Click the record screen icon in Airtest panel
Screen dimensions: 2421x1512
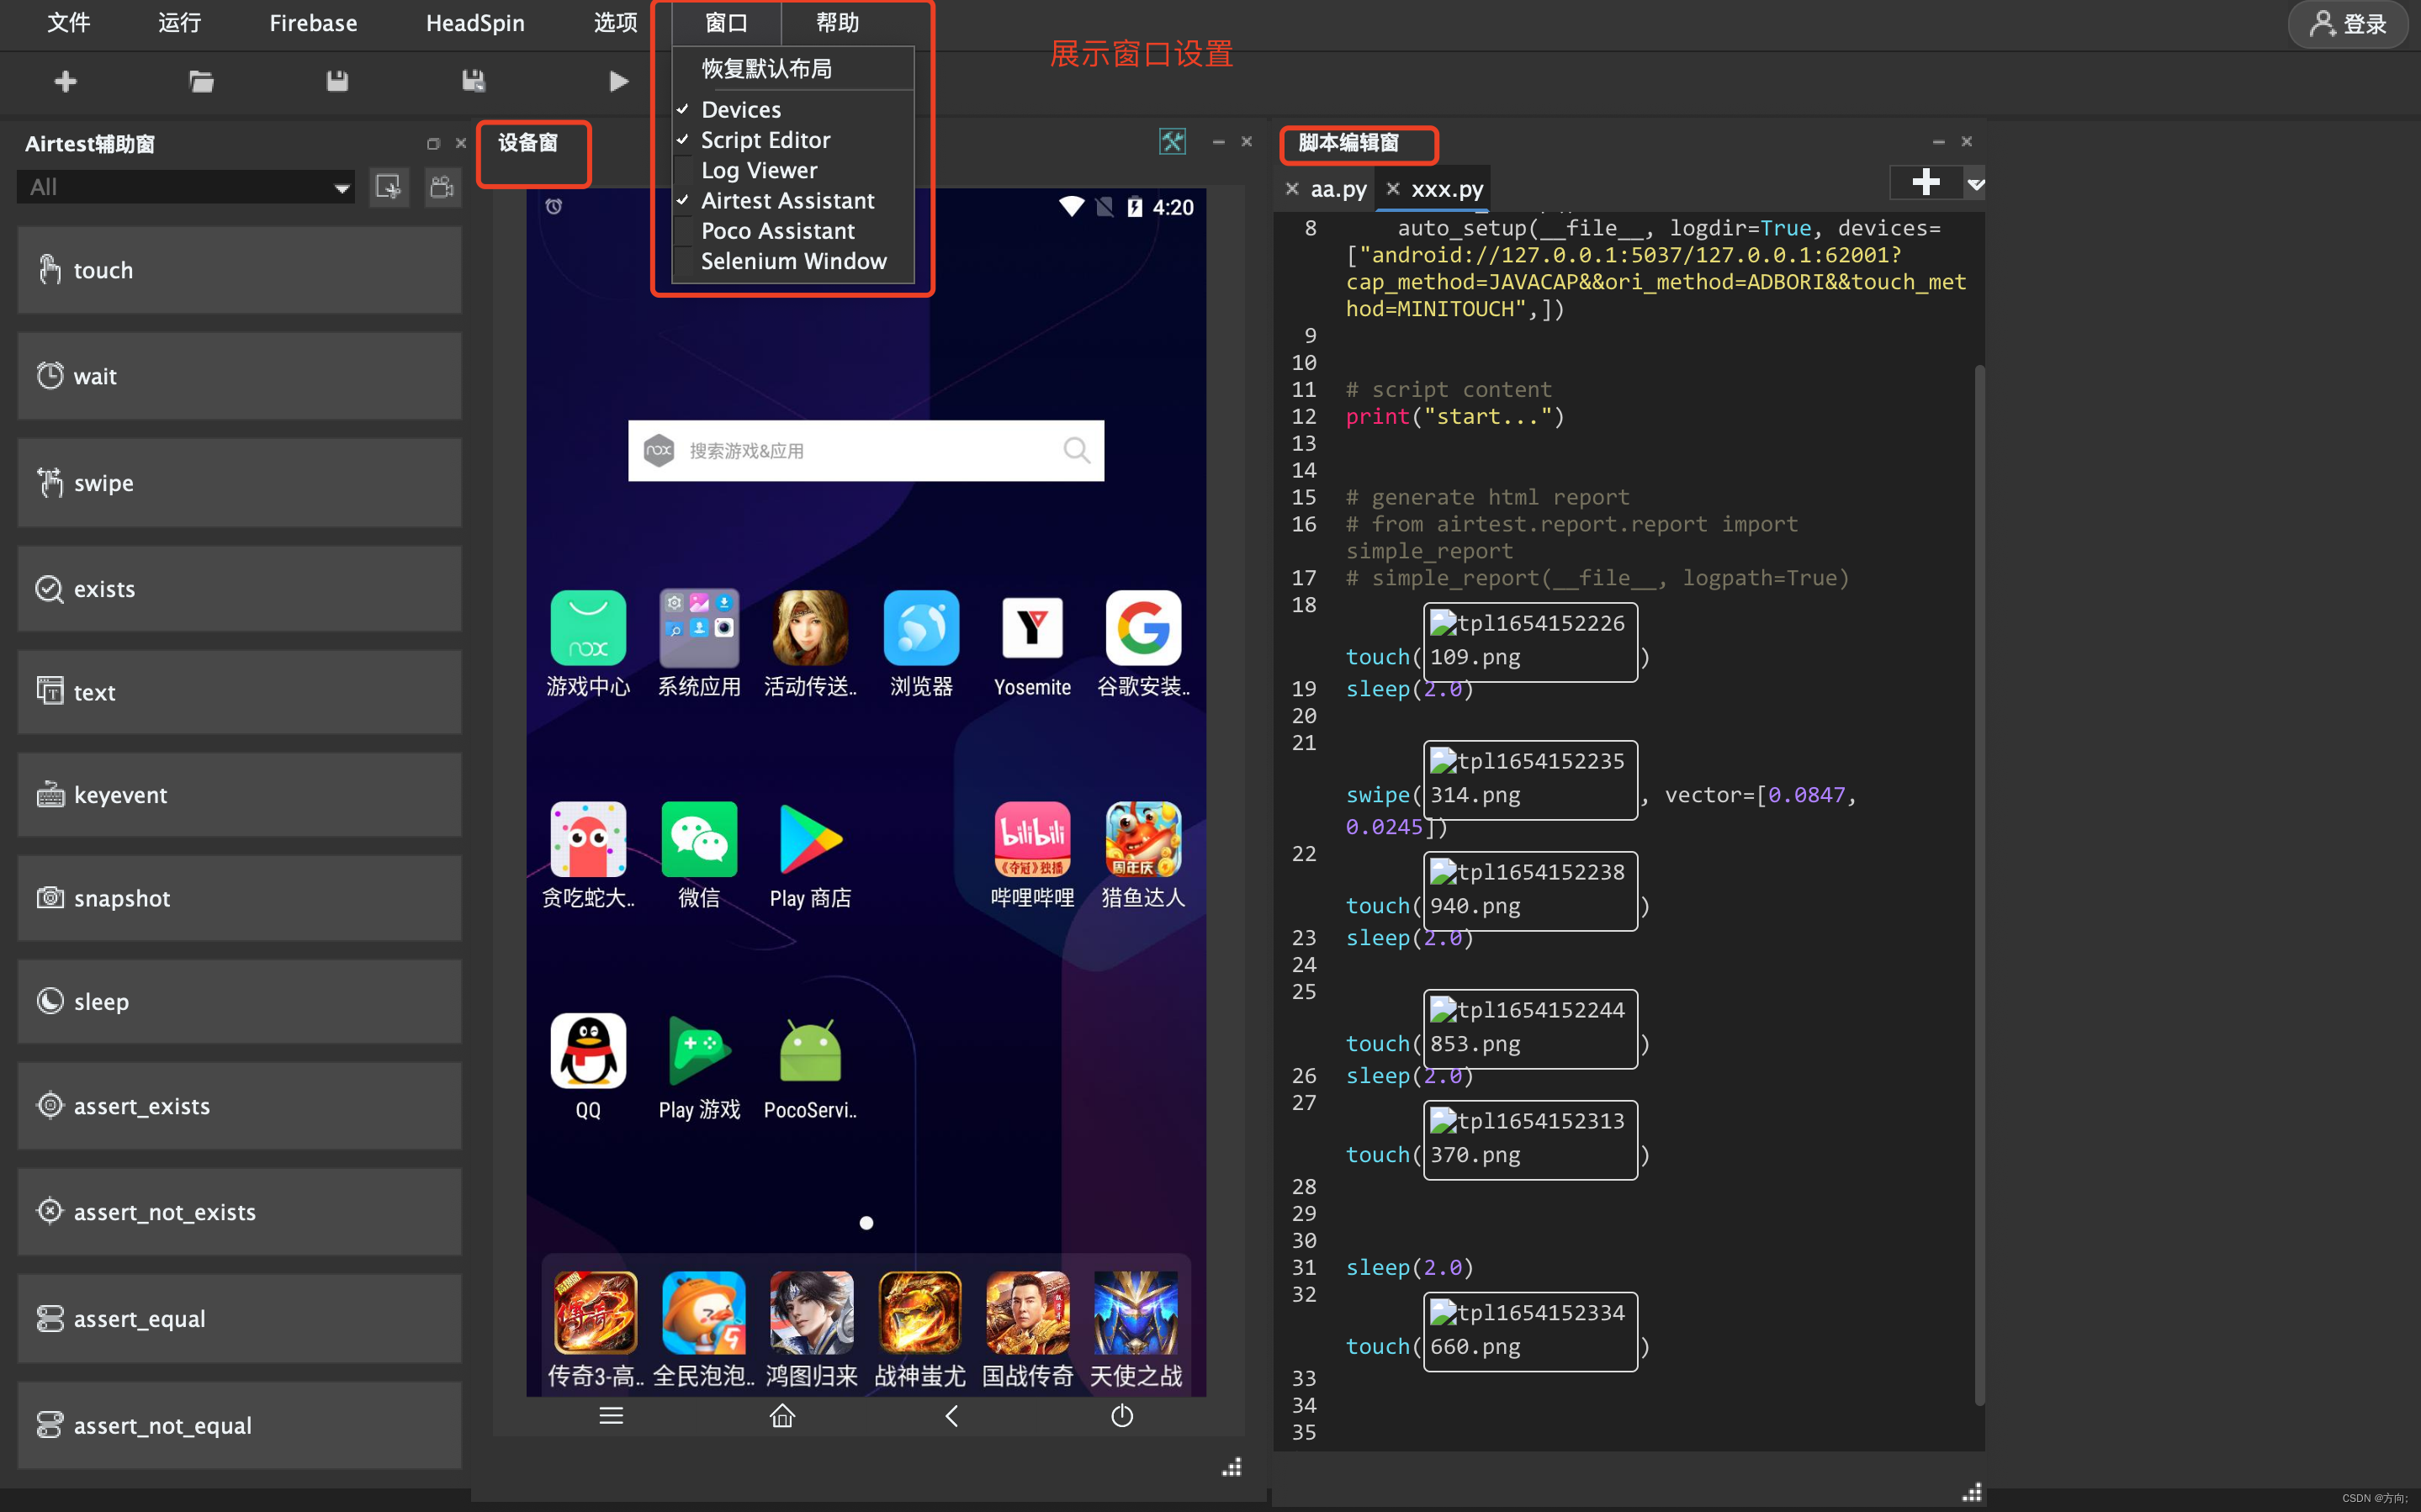(x=442, y=187)
